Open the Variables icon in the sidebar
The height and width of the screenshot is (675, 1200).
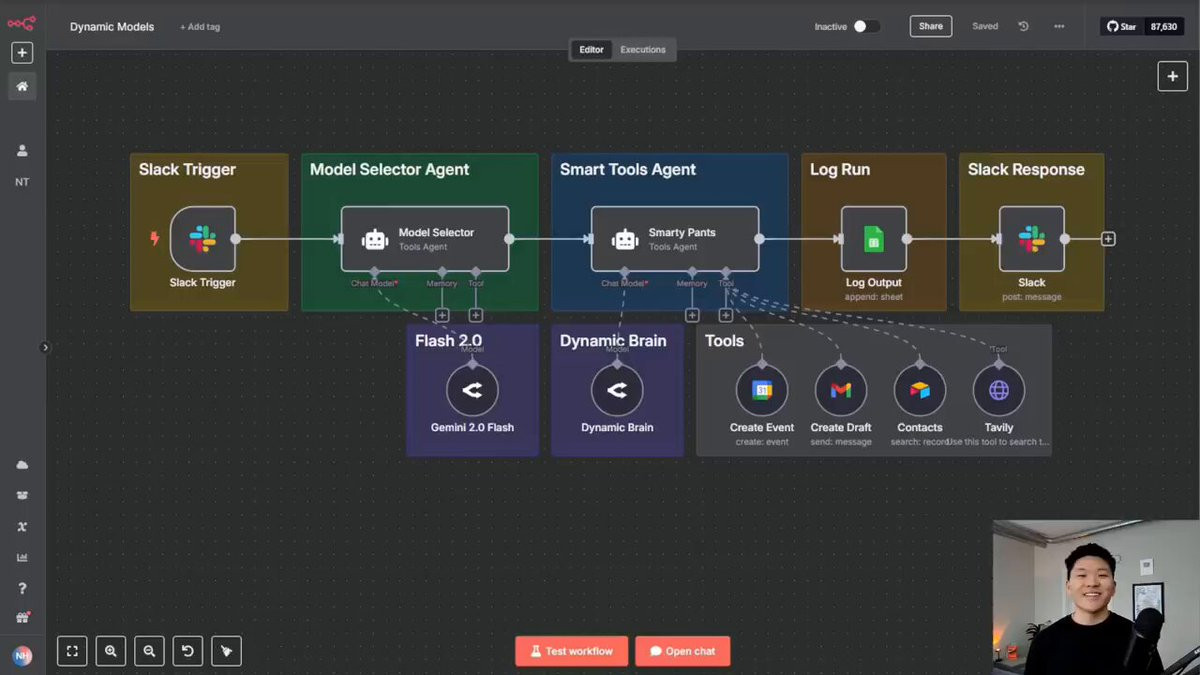22,527
